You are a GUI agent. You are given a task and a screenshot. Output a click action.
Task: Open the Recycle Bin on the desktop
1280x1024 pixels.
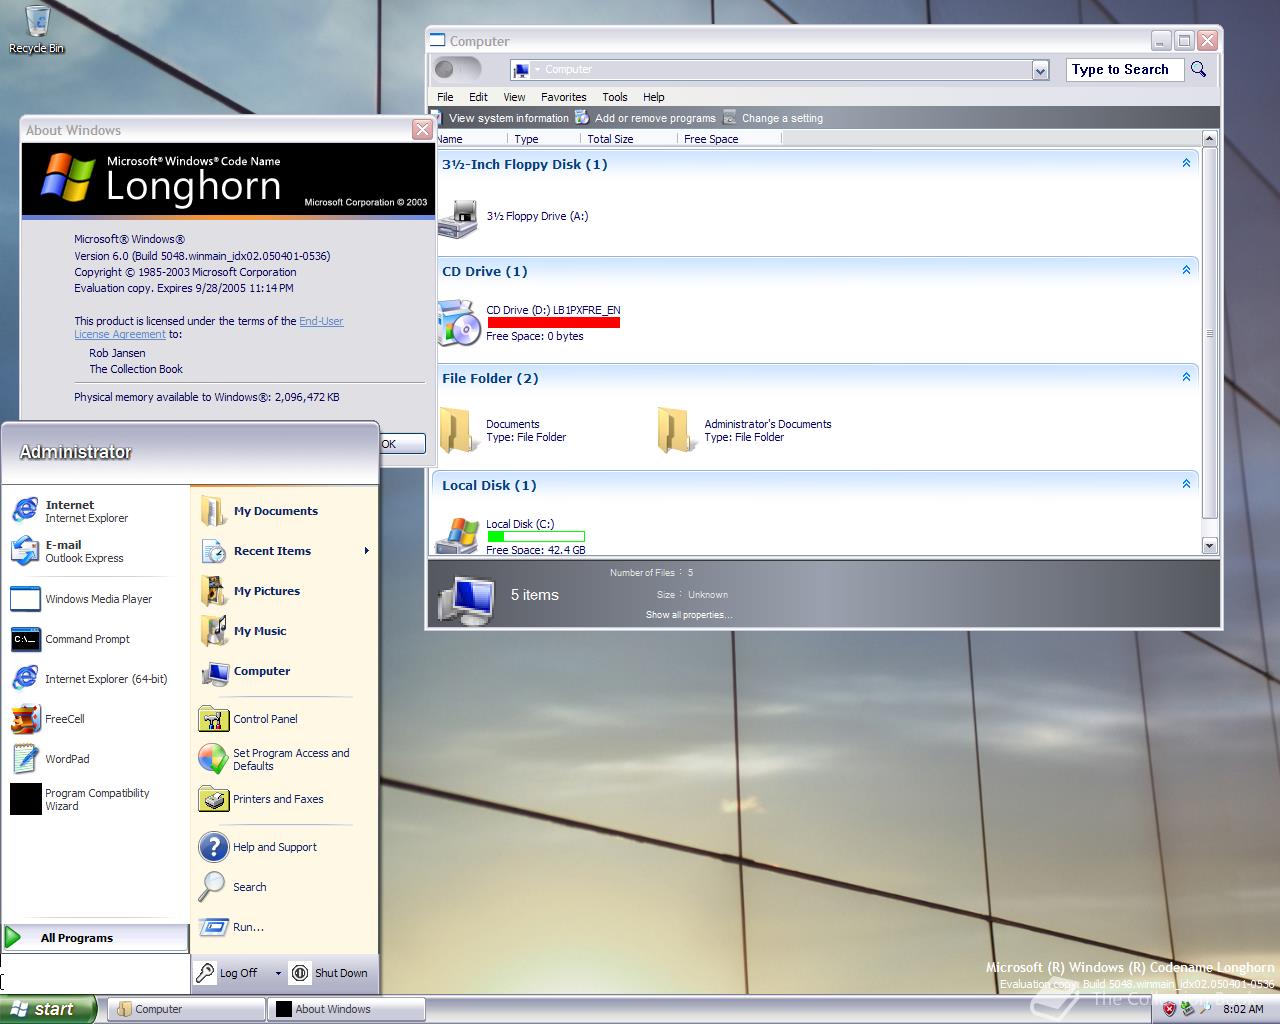36,30
